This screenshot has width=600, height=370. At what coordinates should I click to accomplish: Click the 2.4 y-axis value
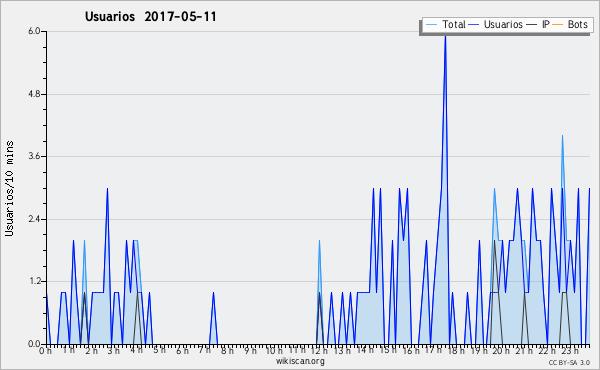[x=34, y=219]
